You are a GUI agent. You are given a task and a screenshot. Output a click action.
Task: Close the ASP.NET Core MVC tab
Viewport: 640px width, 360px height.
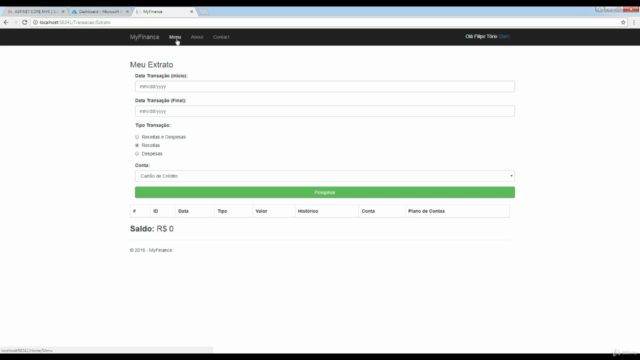[63, 12]
